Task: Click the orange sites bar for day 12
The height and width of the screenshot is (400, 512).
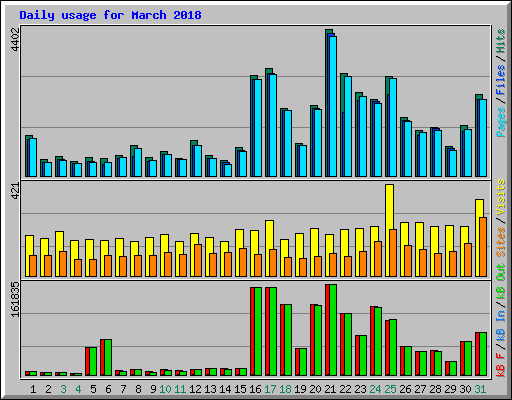Action: click(x=198, y=260)
